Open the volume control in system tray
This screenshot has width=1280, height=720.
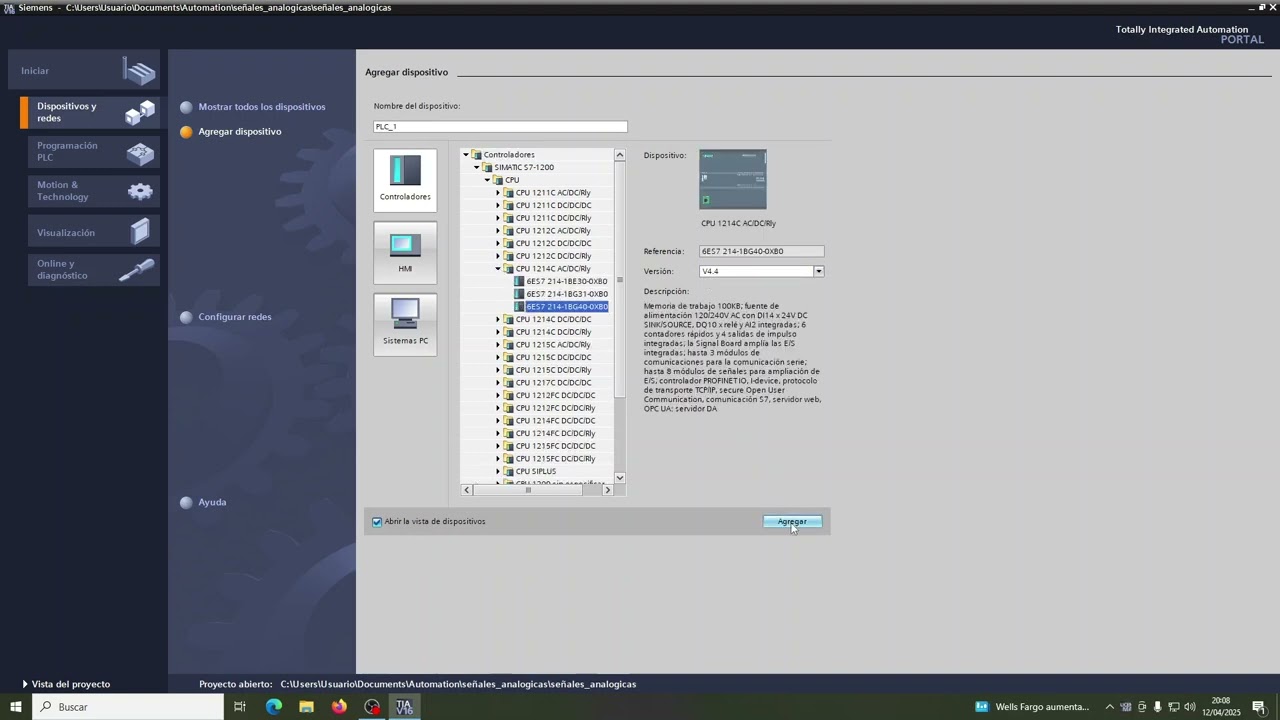(x=1190, y=707)
